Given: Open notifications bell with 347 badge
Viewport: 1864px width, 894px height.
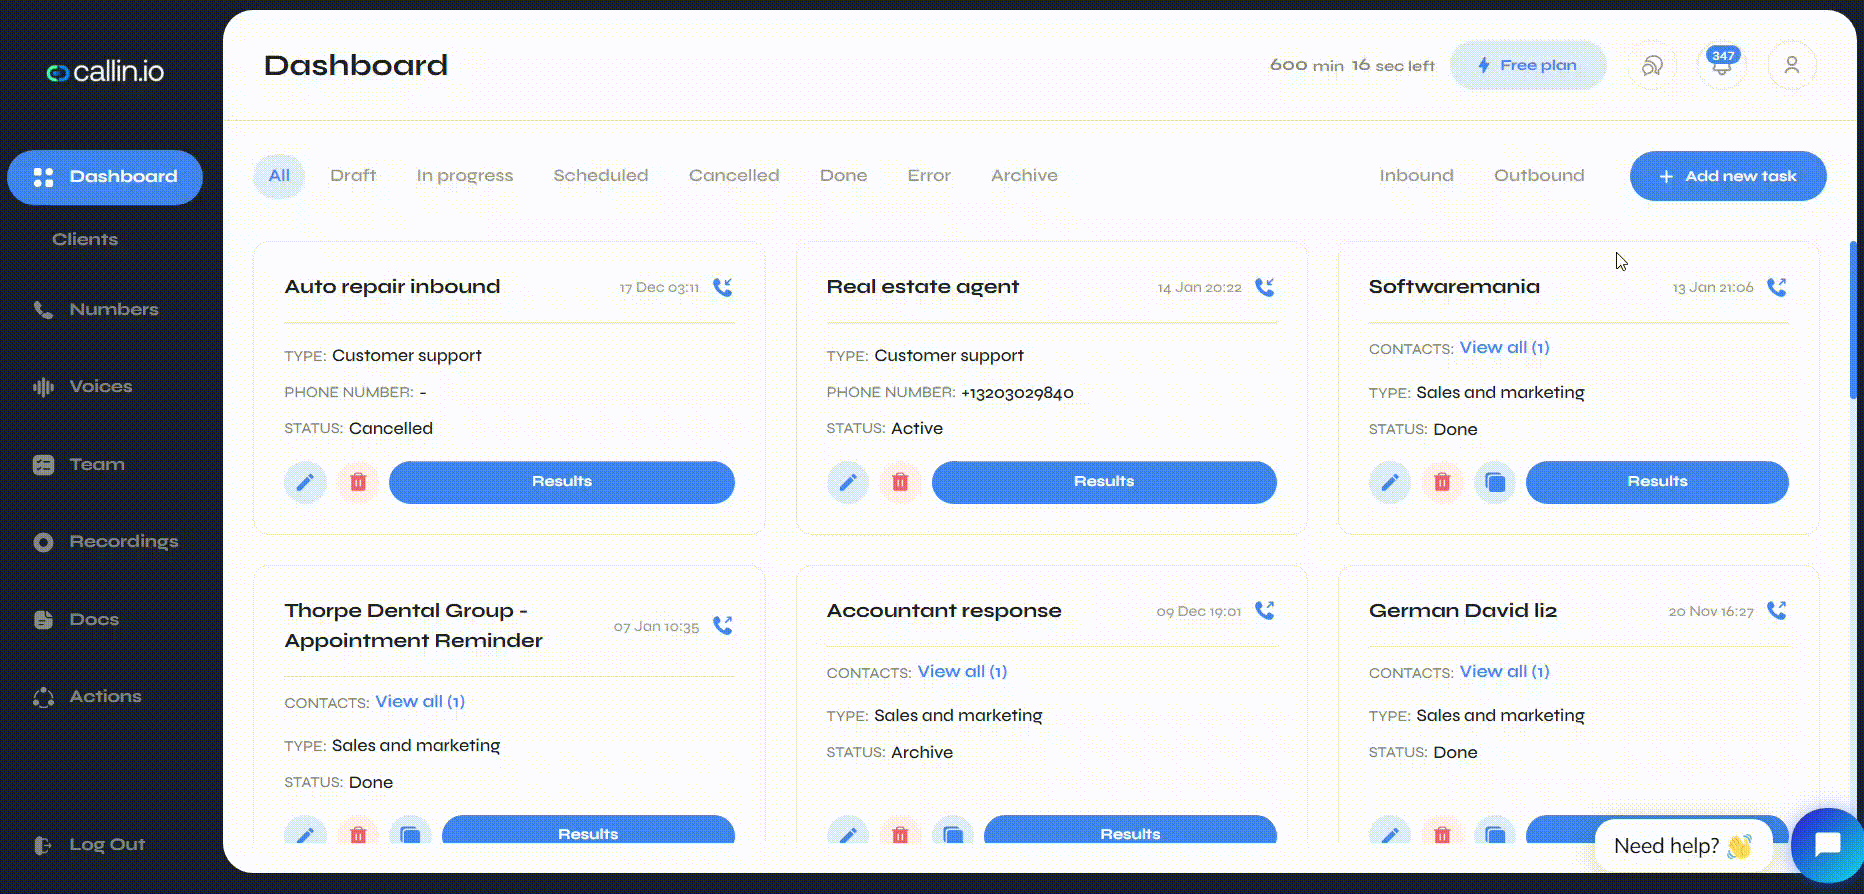Looking at the screenshot, I should tap(1722, 65).
